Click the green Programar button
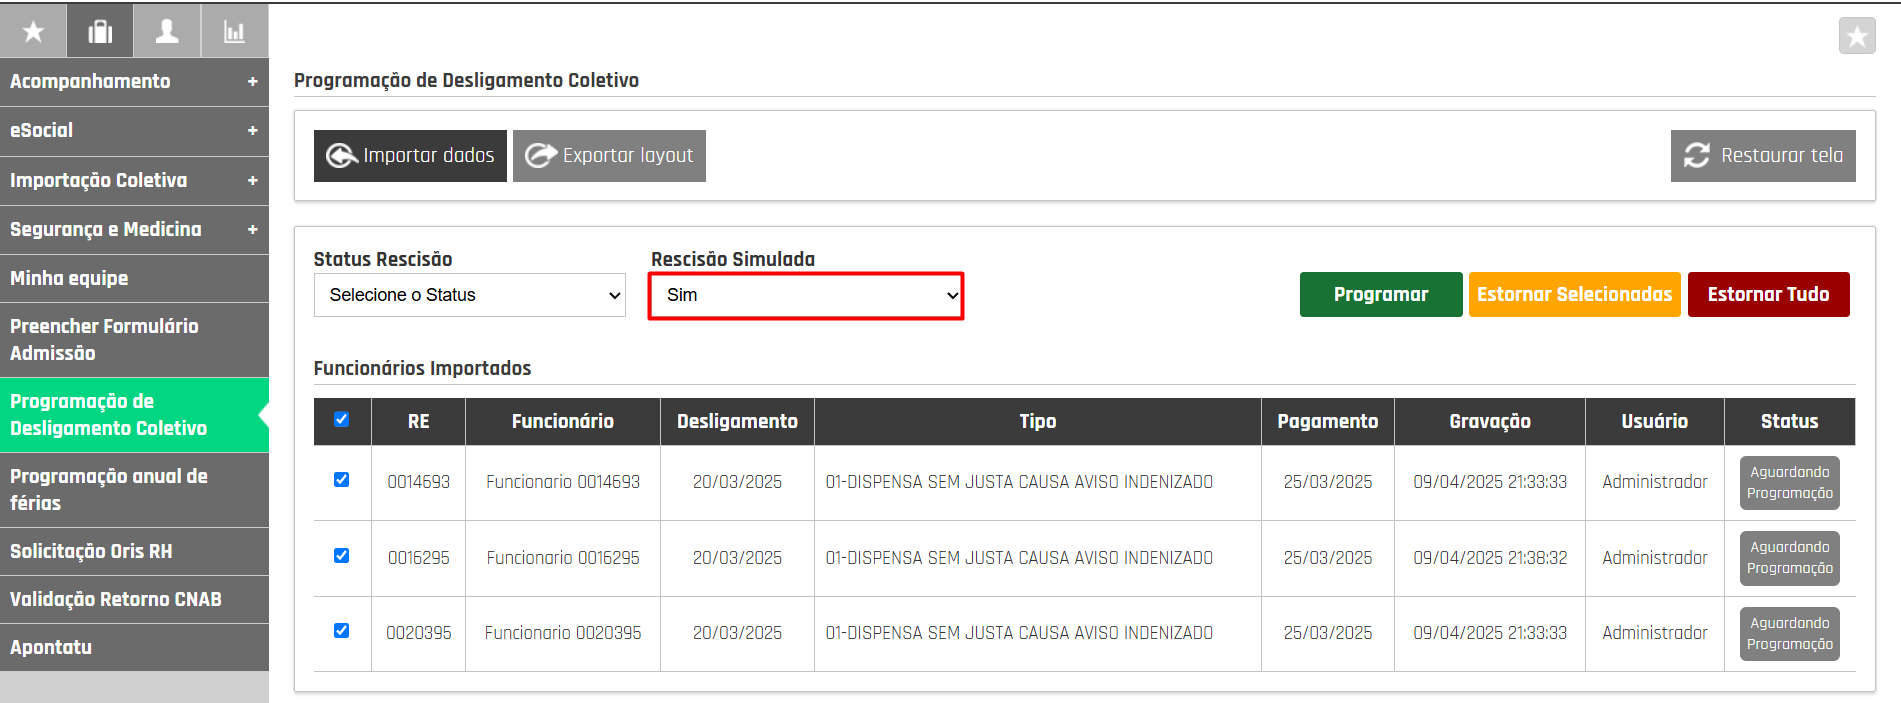 [1381, 295]
